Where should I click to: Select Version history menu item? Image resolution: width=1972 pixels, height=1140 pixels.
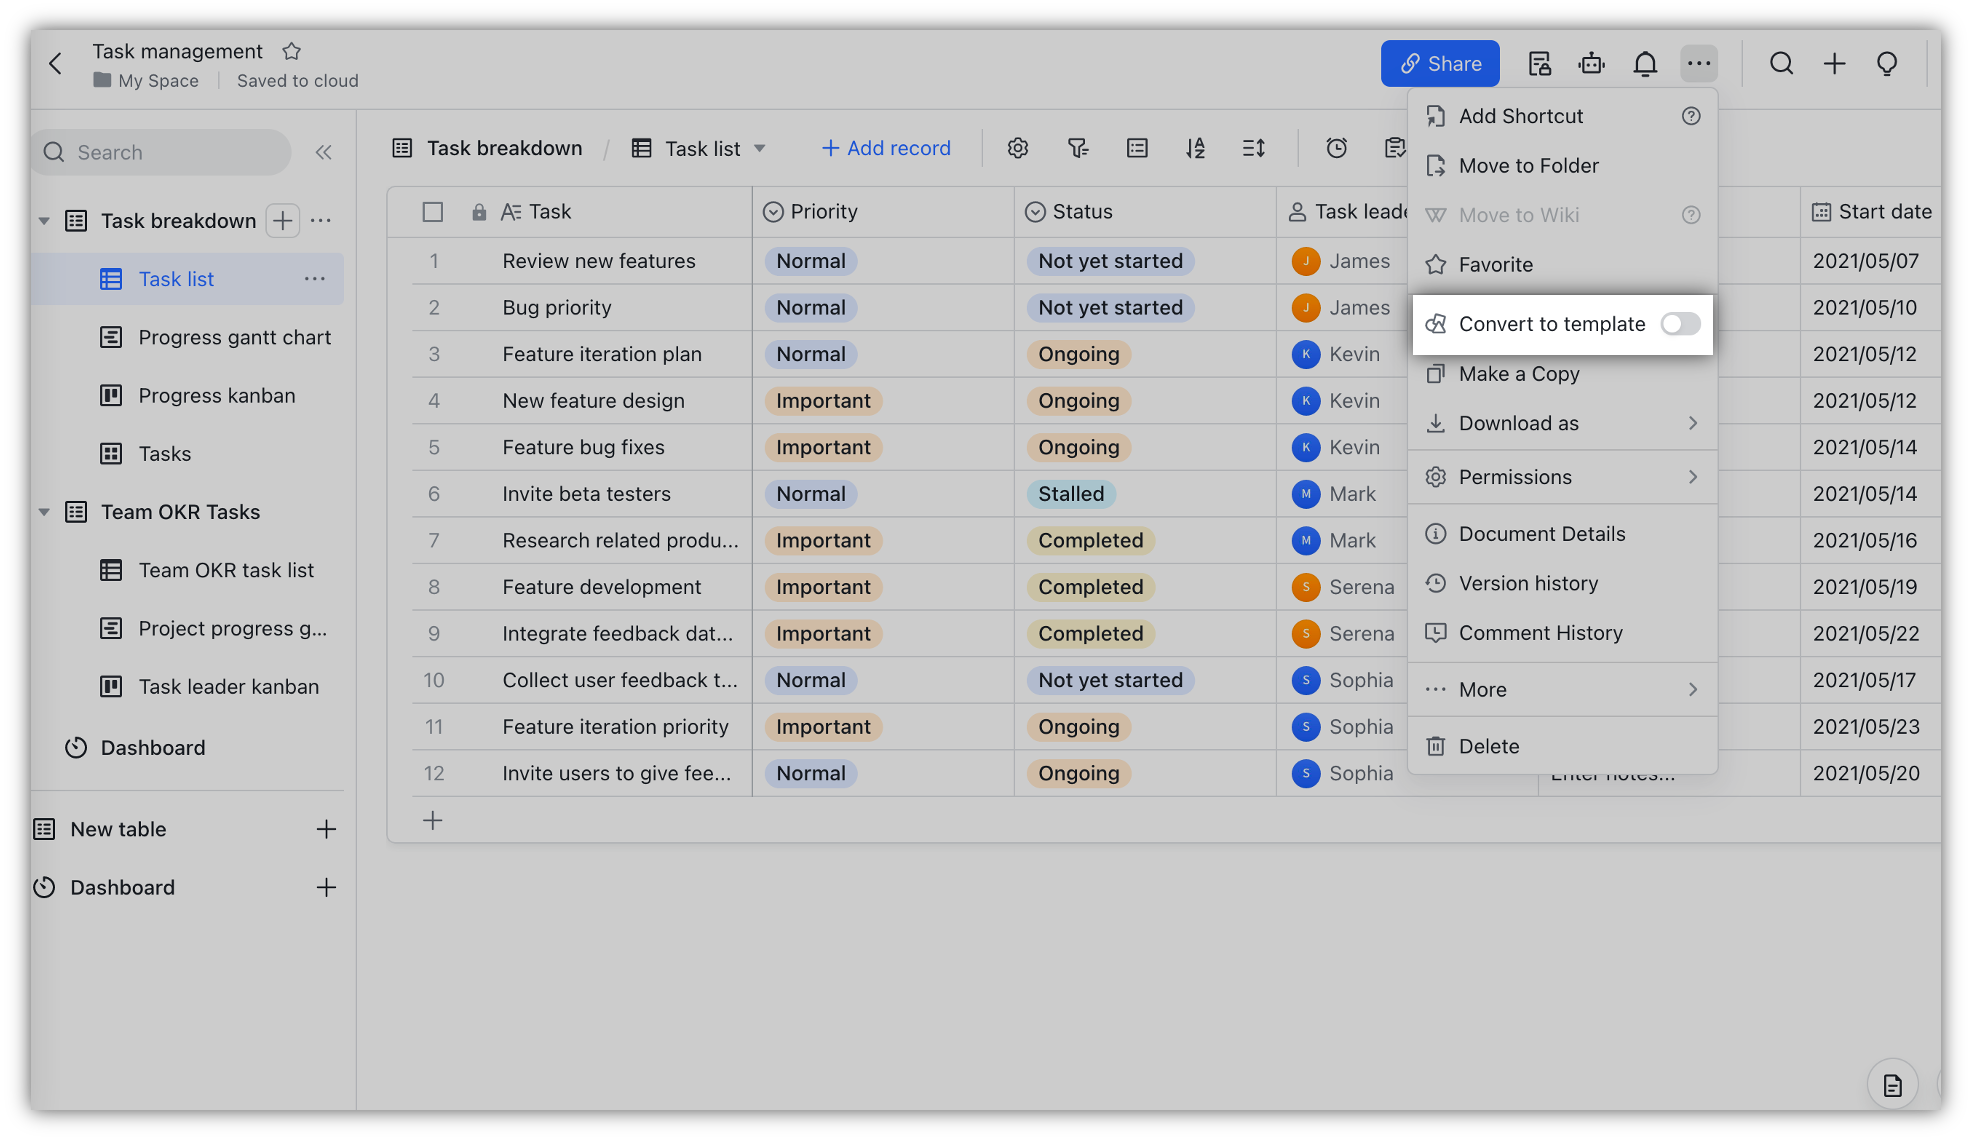[x=1528, y=583]
